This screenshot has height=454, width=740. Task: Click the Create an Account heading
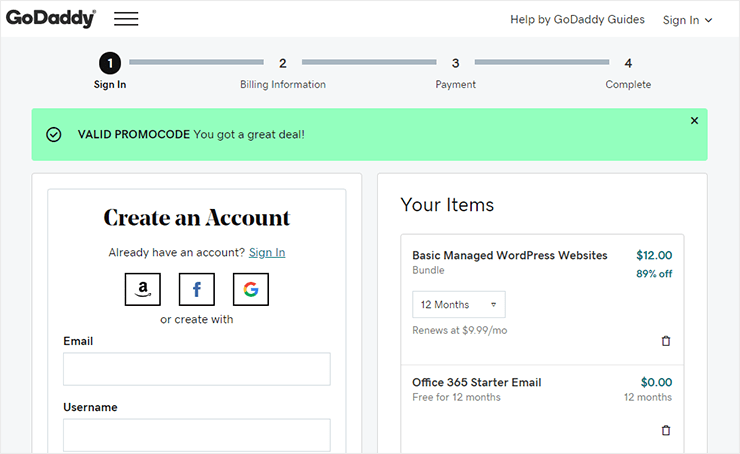pyautogui.click(x=197, y=218)
